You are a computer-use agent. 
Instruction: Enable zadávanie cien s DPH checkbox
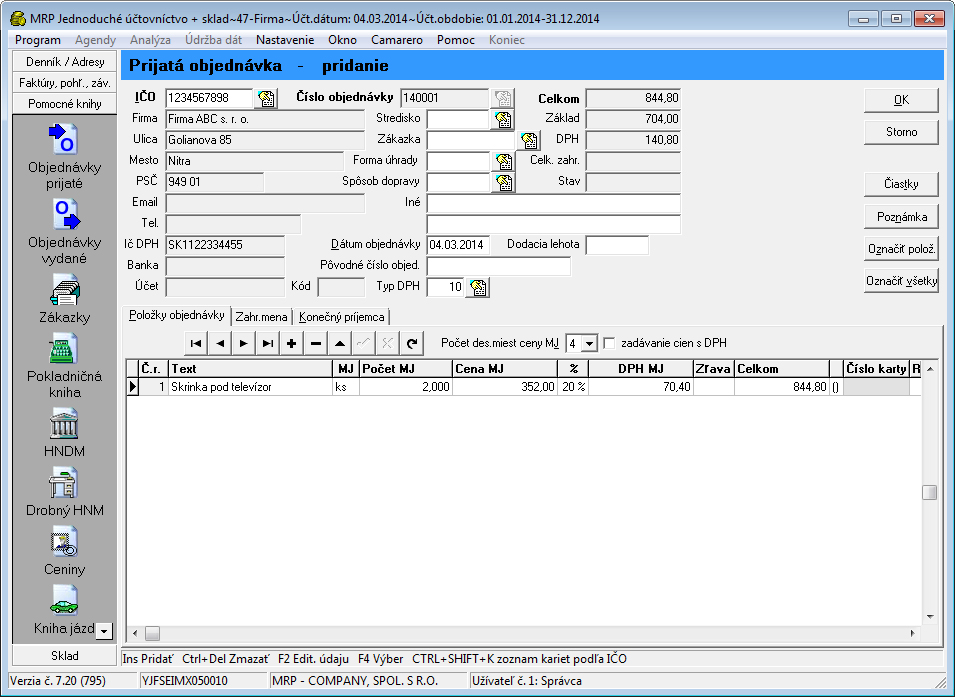[x=610, y=343]
